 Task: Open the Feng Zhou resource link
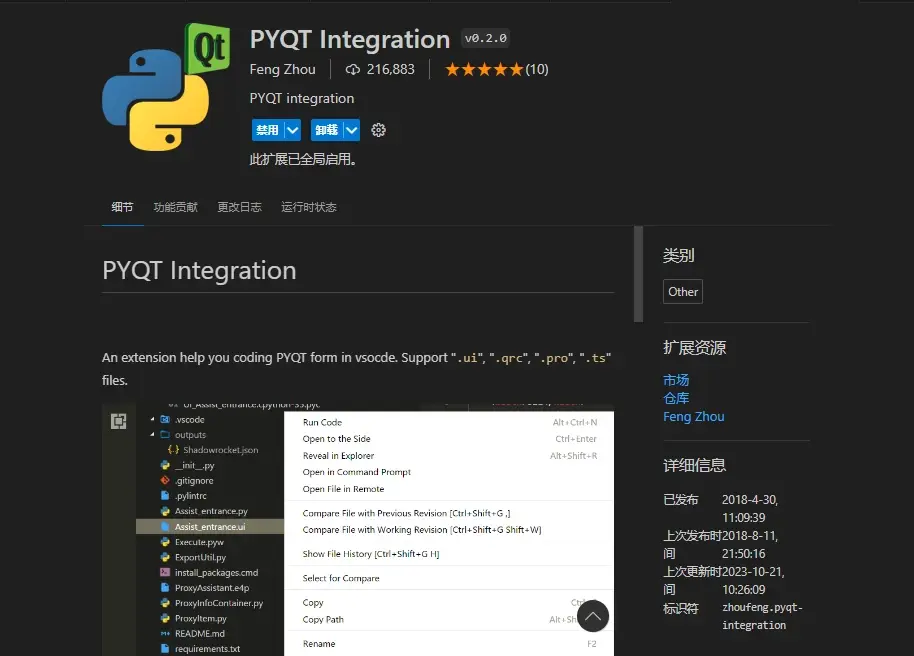694,416
